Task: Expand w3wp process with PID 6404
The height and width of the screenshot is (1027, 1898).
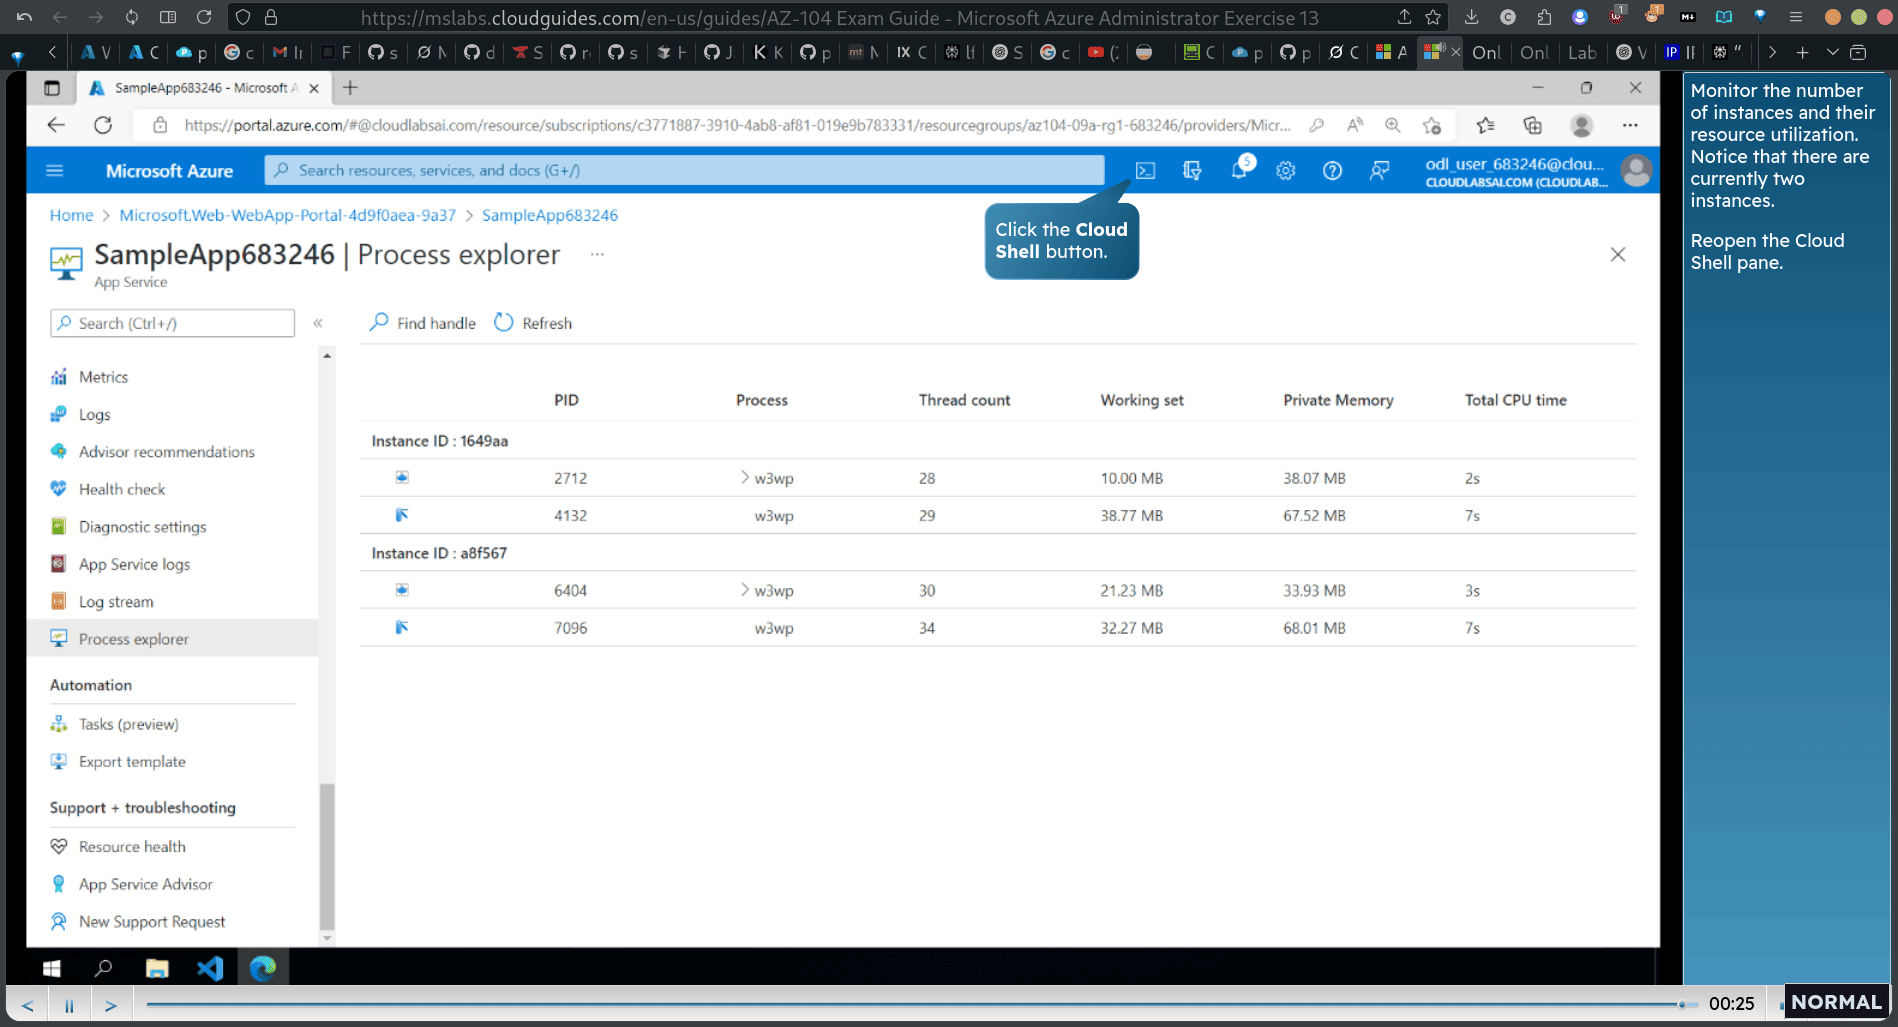Action: [x=745, y=590]
